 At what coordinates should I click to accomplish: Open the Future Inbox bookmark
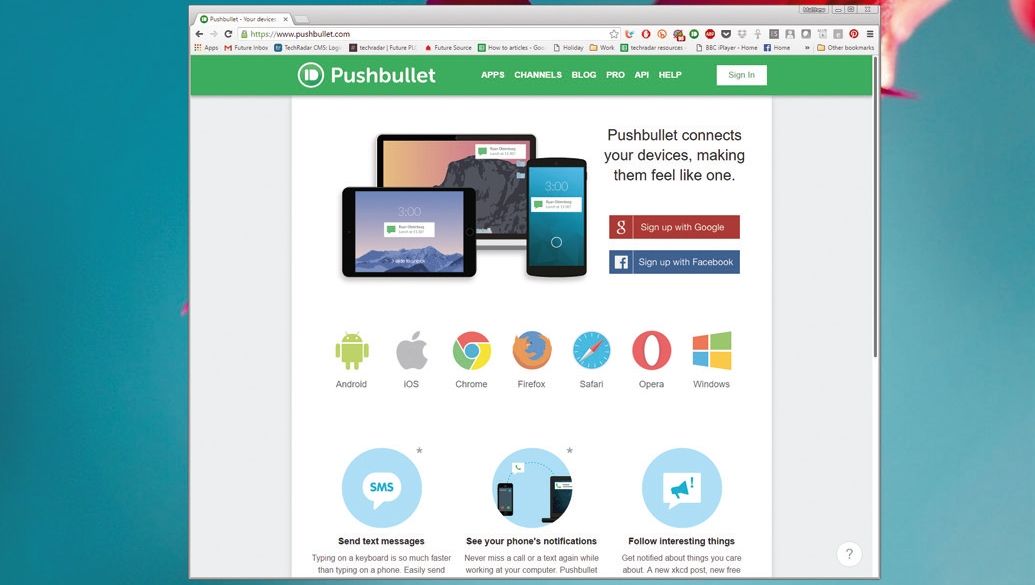coord(246,48)
